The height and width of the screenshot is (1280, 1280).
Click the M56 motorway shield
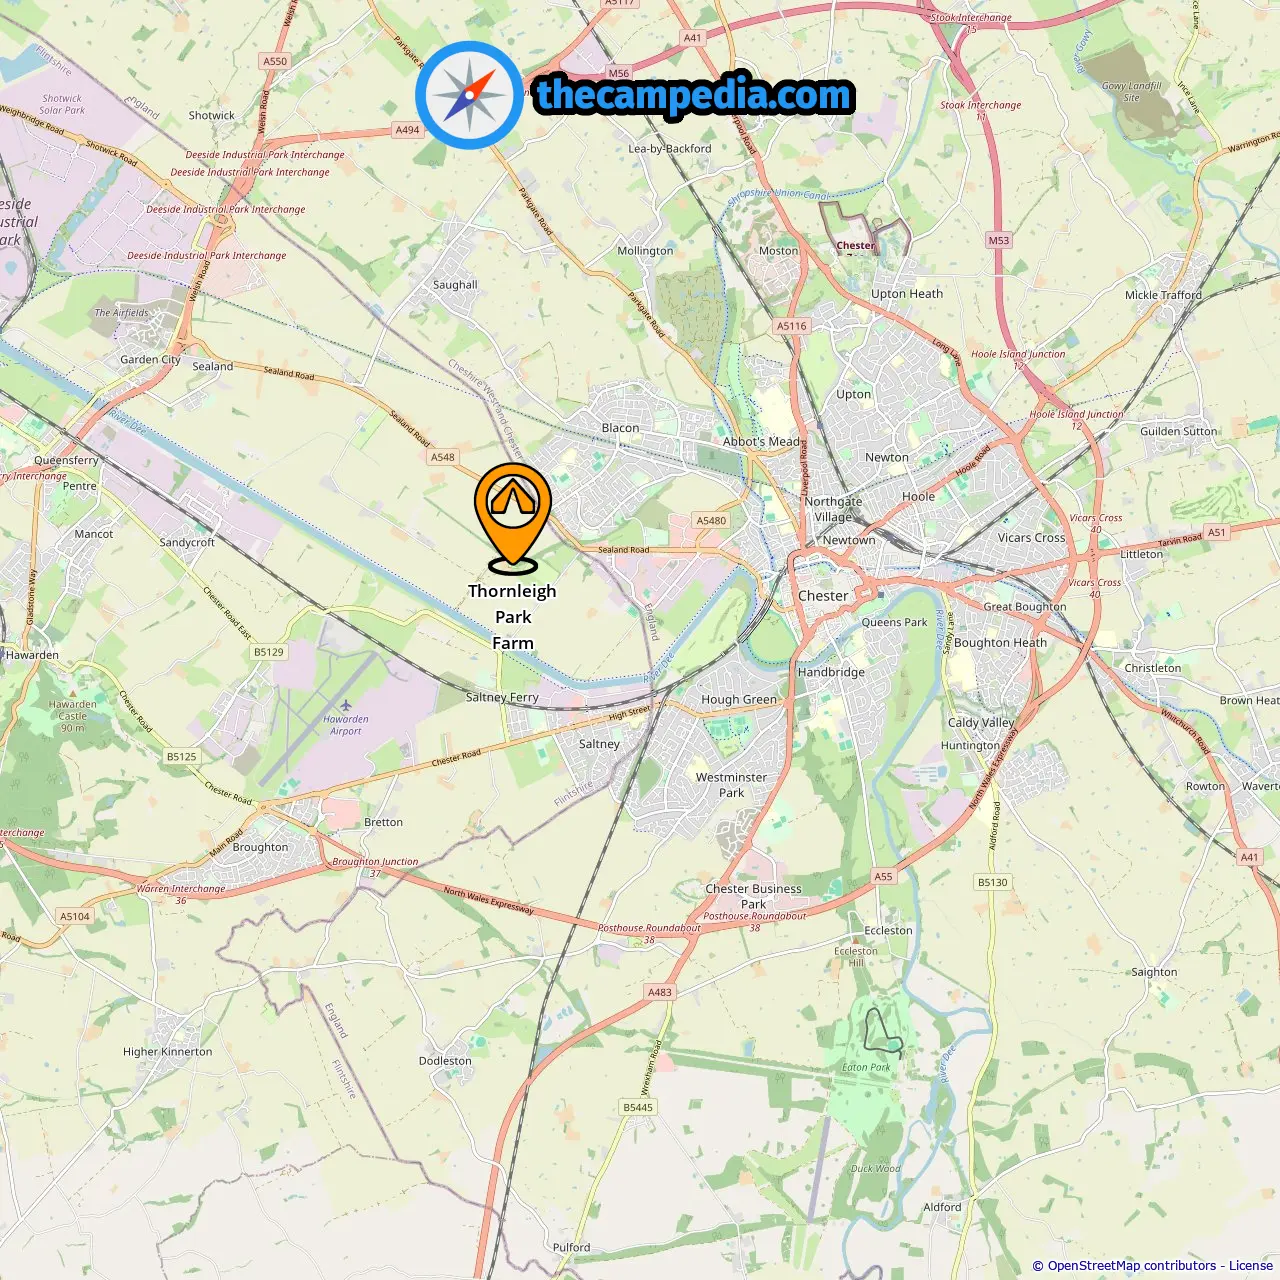(619, 73)
